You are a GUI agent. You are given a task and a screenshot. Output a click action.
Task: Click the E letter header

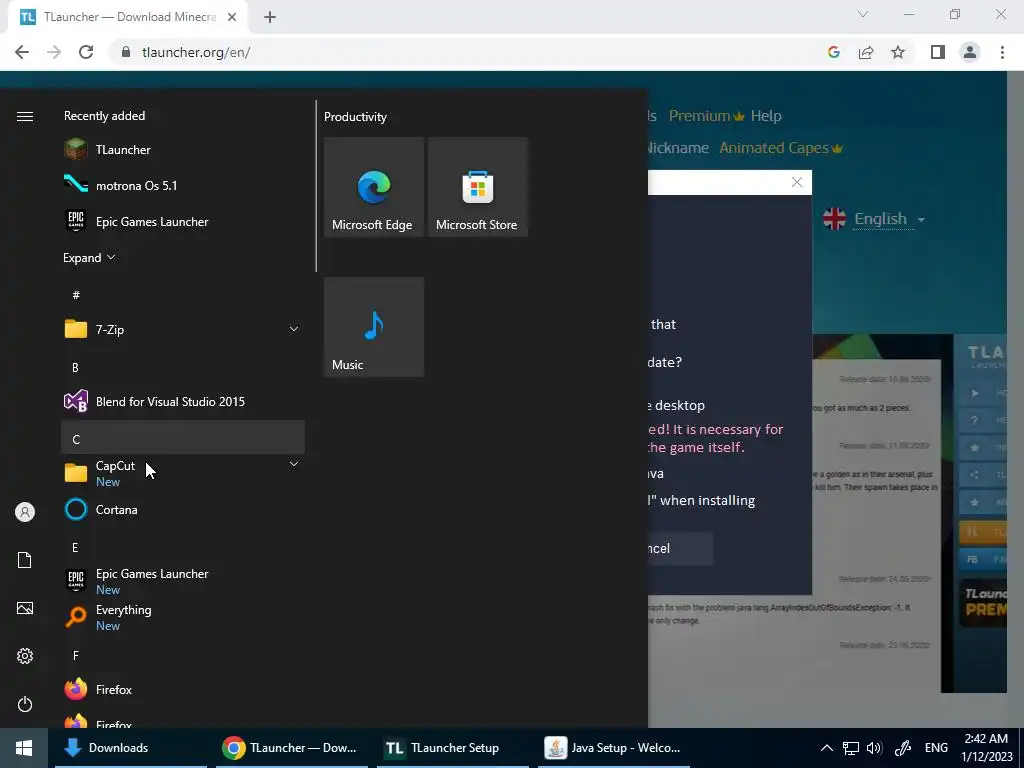(x=183, y=547)
